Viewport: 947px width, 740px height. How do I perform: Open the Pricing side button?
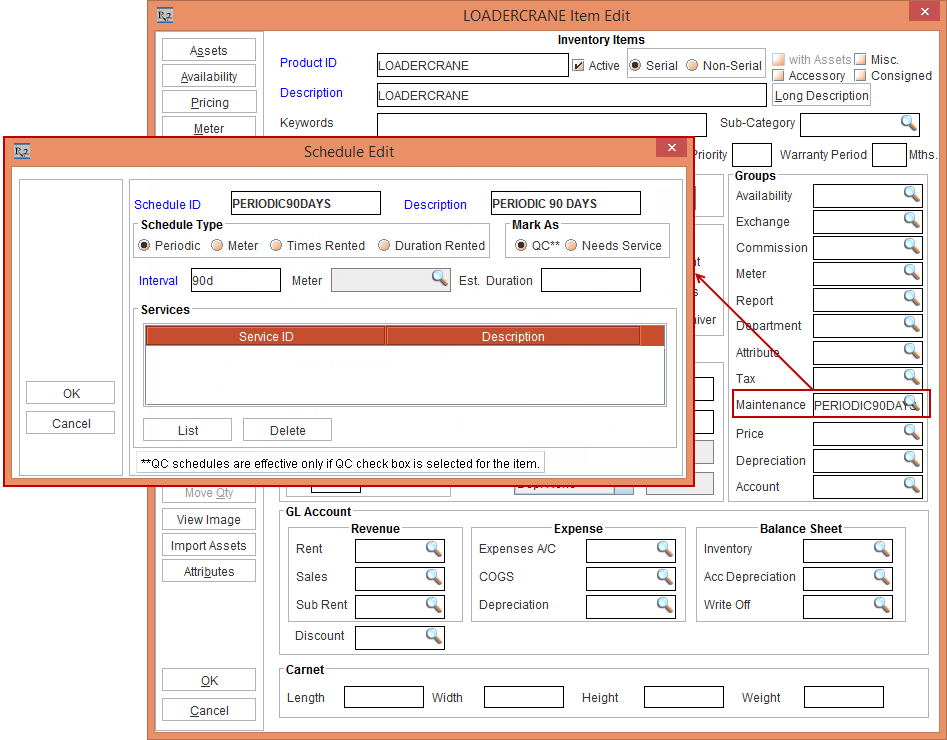[209, 103]
